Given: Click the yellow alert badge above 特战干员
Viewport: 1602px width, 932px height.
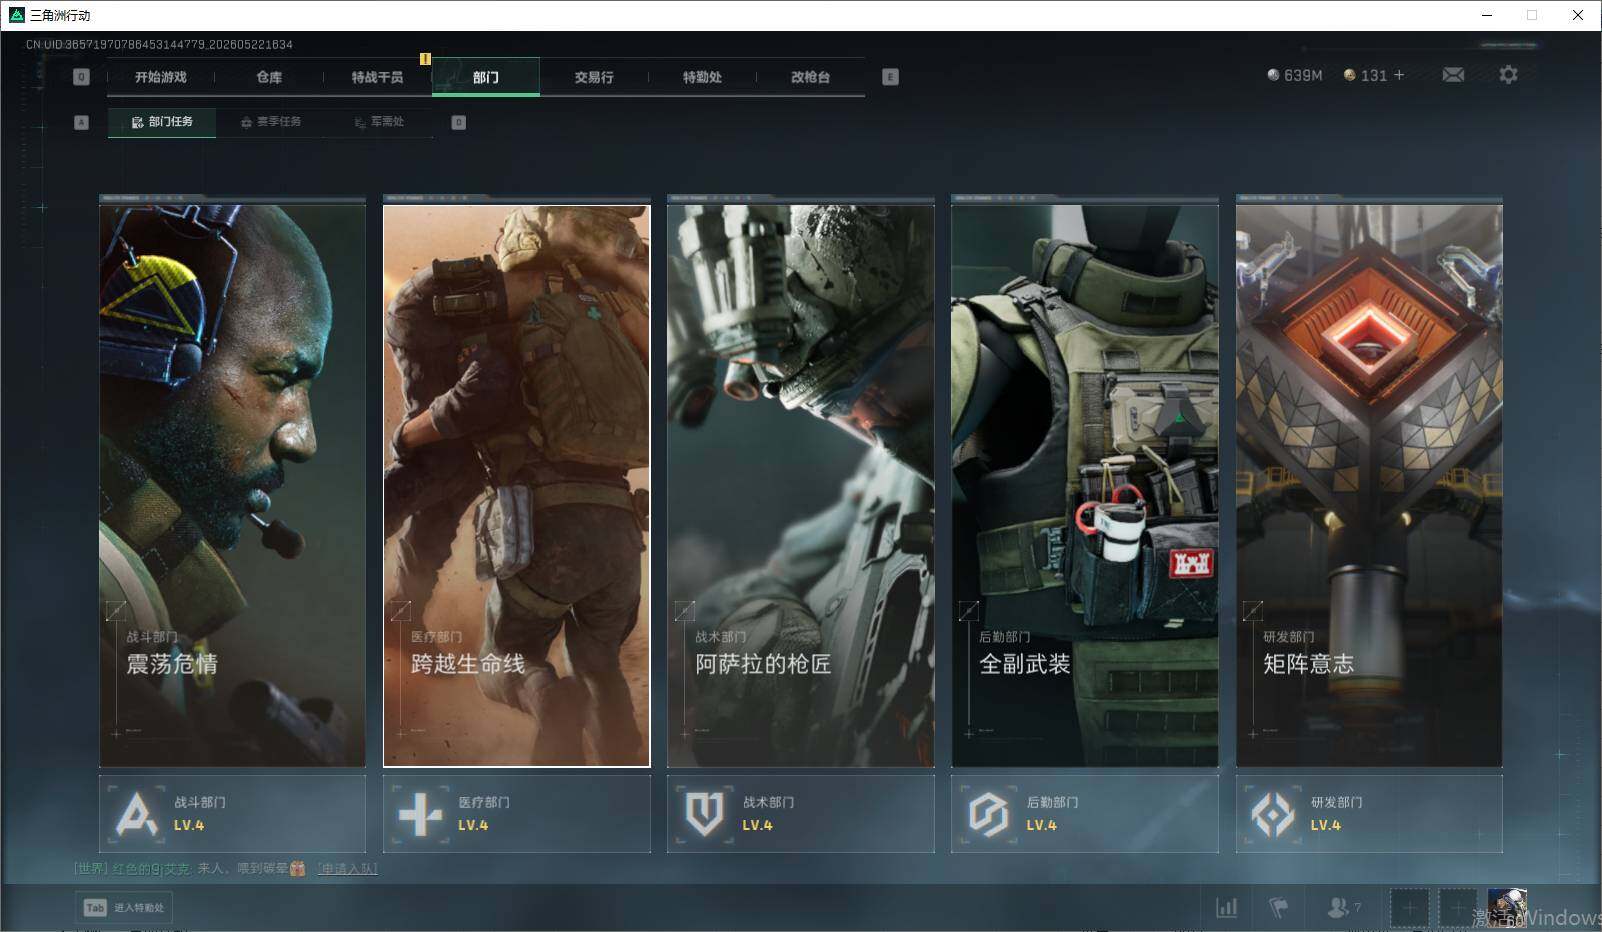Looking at the screenshot, I should pos(425,59).
